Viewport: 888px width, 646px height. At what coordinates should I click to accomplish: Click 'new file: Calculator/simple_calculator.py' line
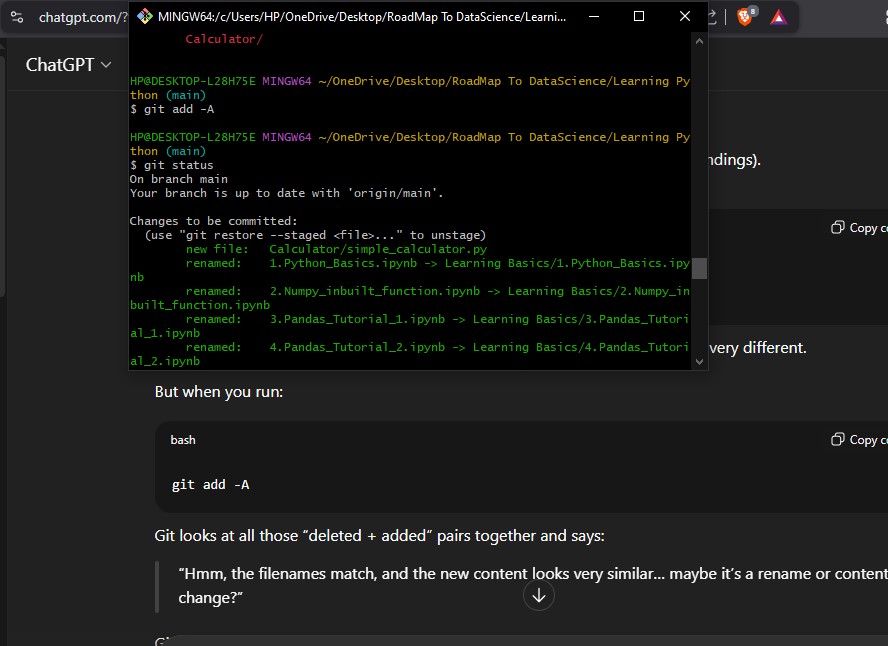(336, 249)
